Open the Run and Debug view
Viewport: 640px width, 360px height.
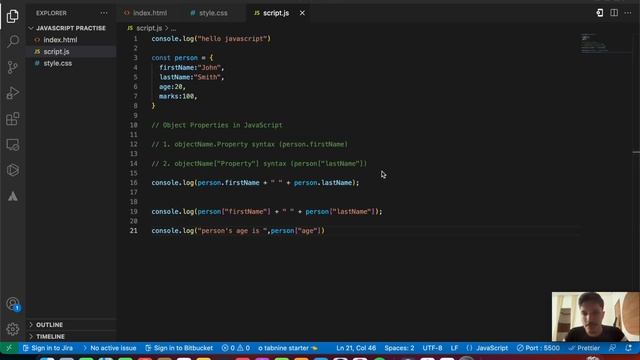[x=13, y=93]
